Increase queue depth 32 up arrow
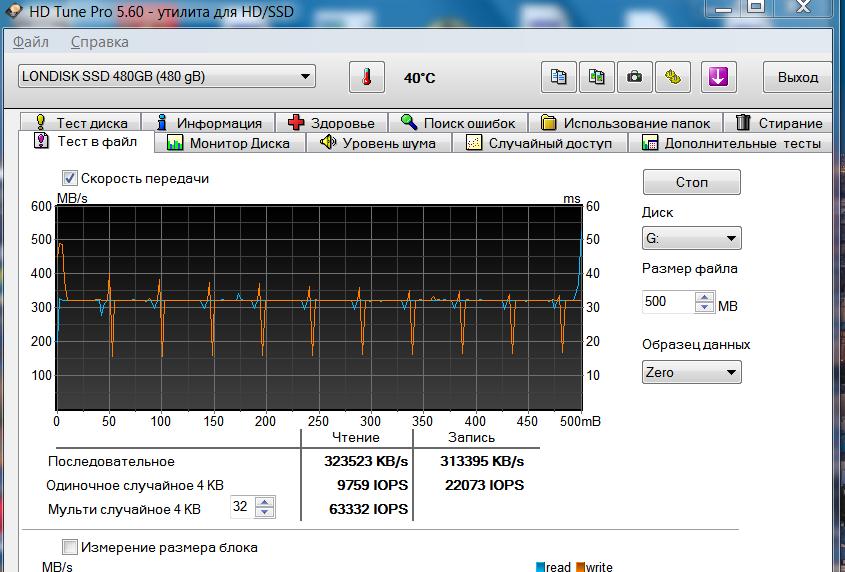The width and height of the screenshot is (845, 572). tap(264, 502)
